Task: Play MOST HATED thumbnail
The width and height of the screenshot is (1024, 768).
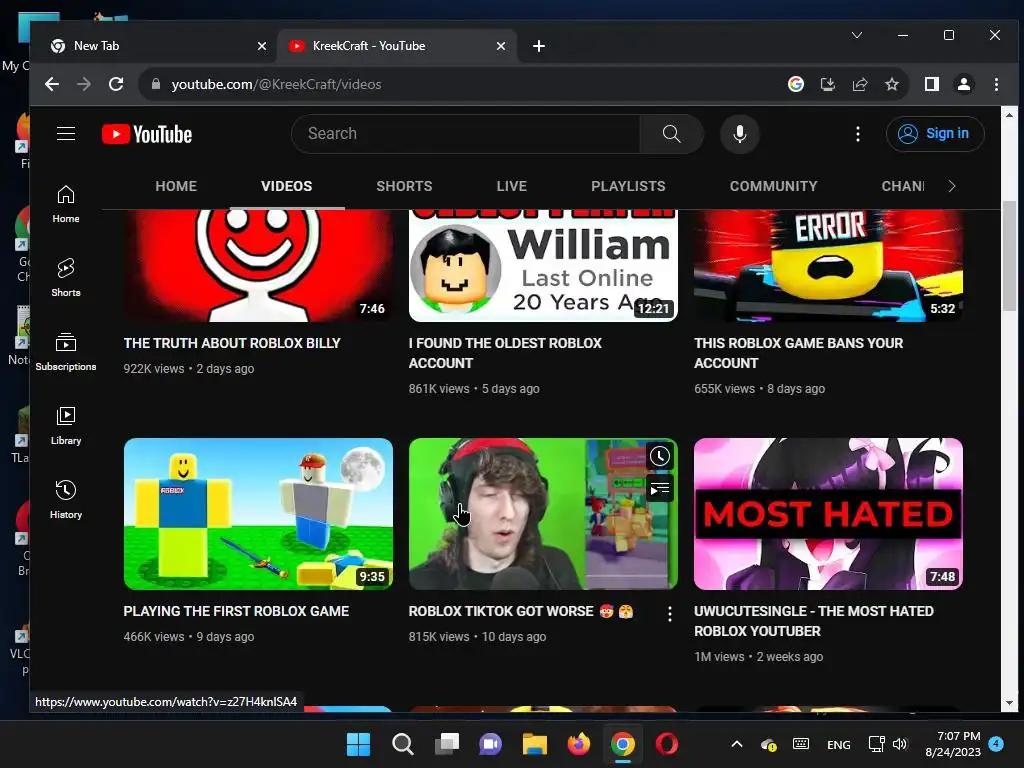Action: 828,514
